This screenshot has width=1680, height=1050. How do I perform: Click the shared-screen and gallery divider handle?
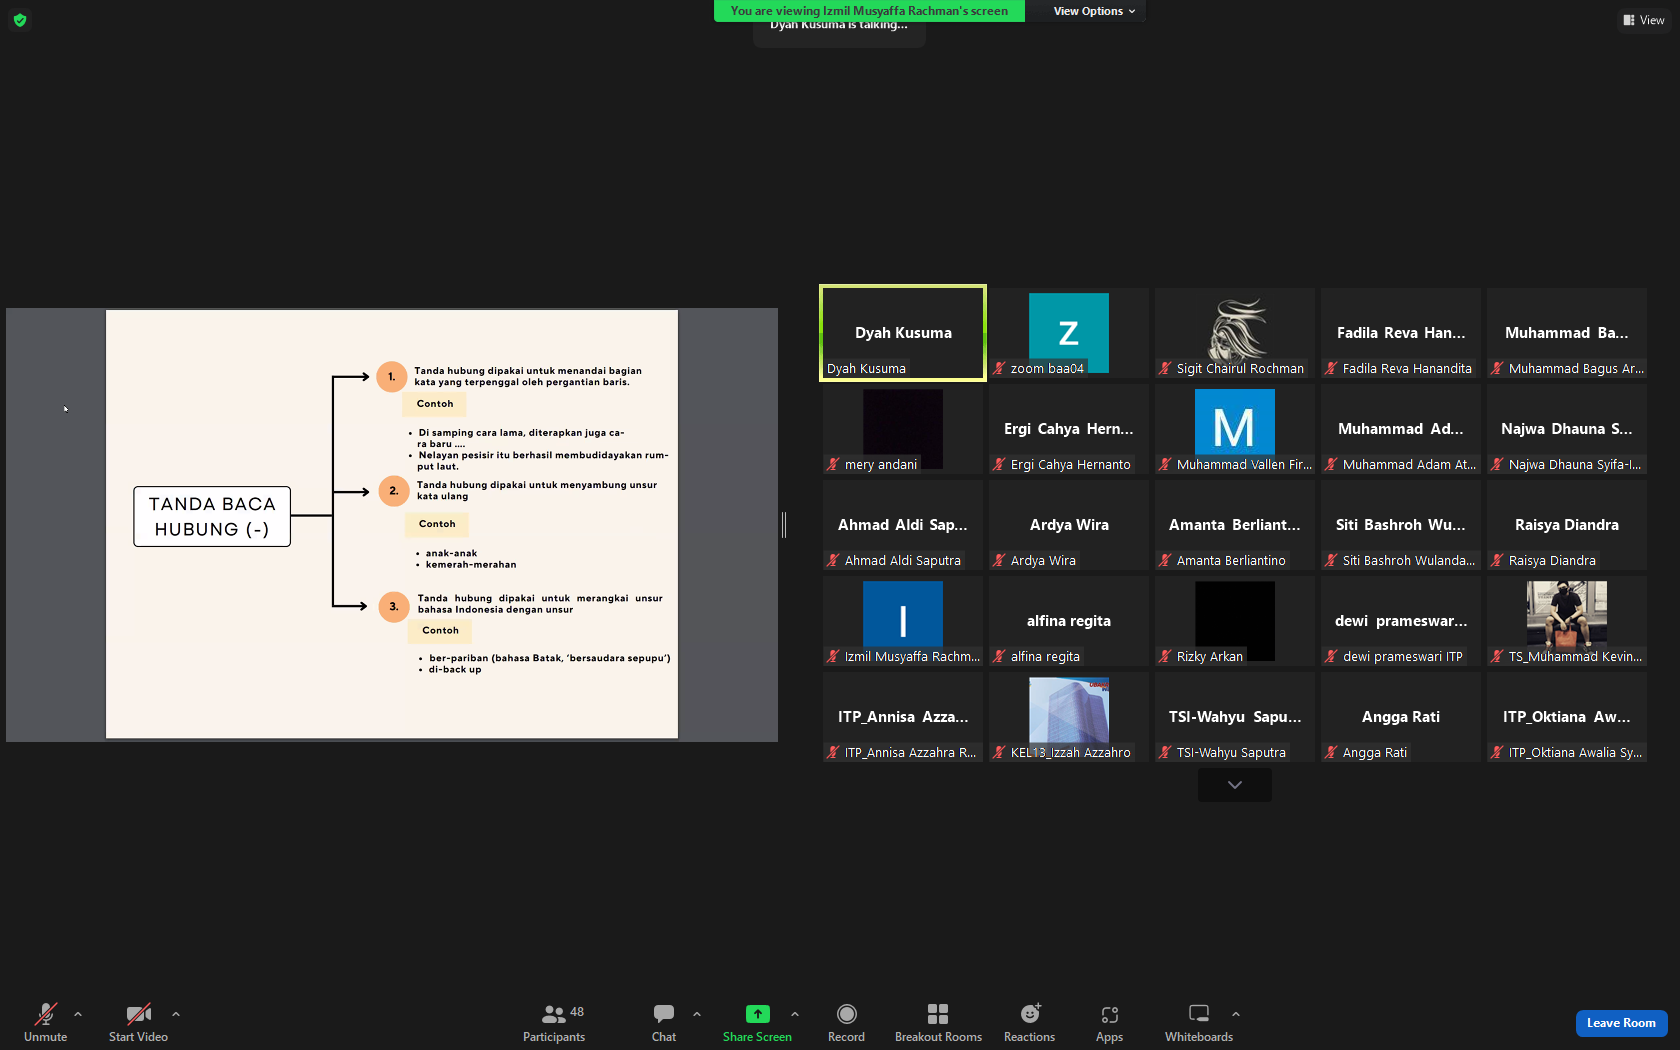[784, 524]
